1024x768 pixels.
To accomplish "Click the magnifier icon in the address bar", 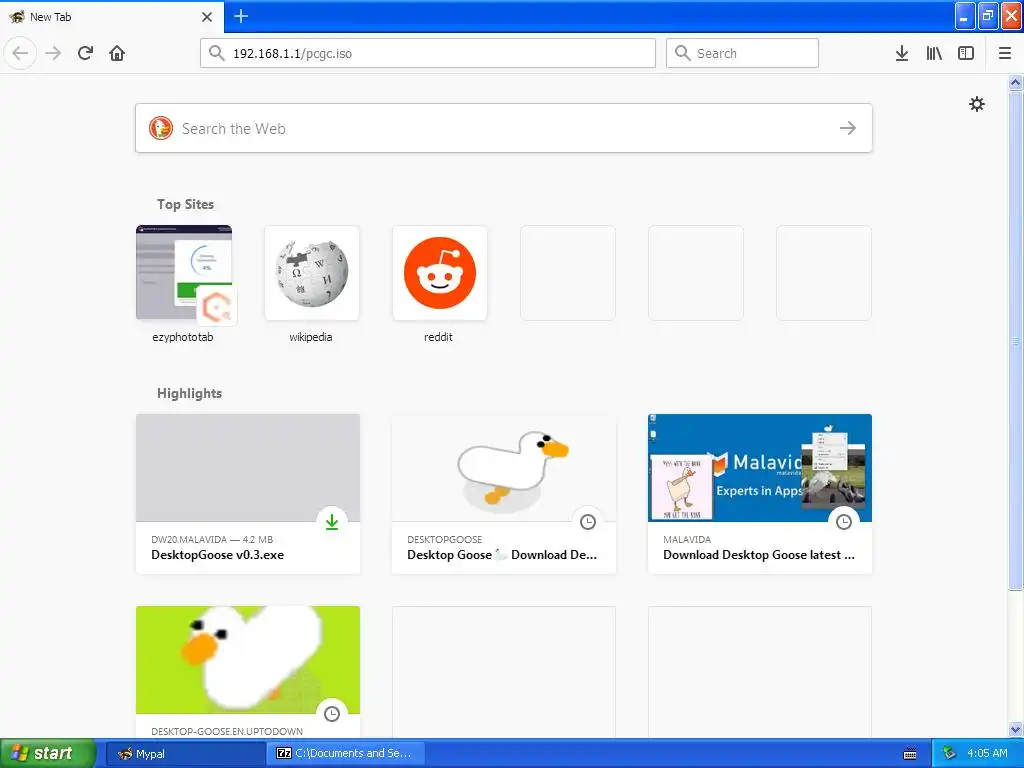I will [216, 53].
